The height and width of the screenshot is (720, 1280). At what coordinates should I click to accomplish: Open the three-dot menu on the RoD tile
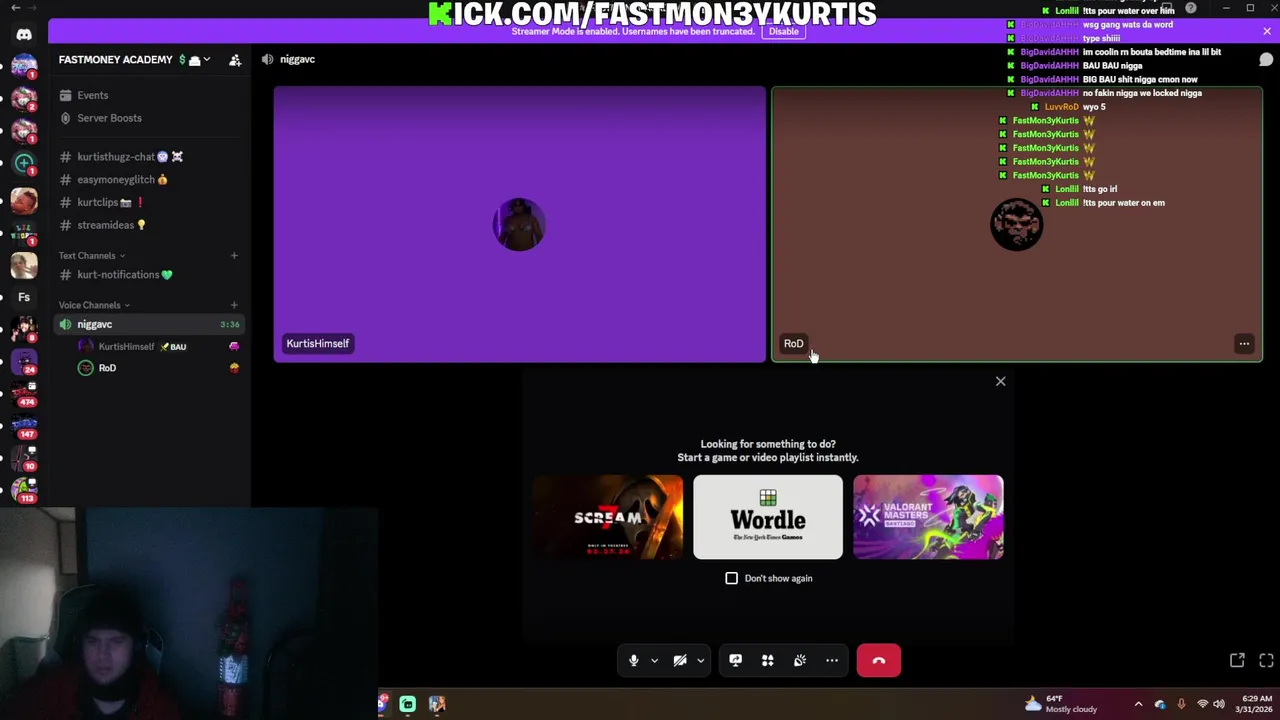coord(1244,344)
